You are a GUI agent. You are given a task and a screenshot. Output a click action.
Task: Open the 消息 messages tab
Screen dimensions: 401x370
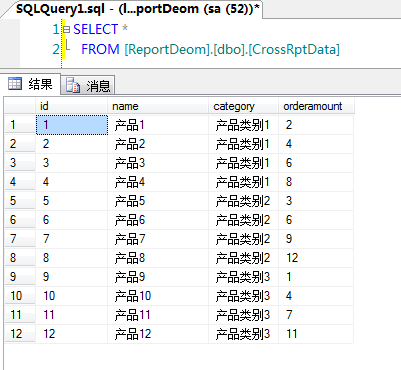coord(88,85)
